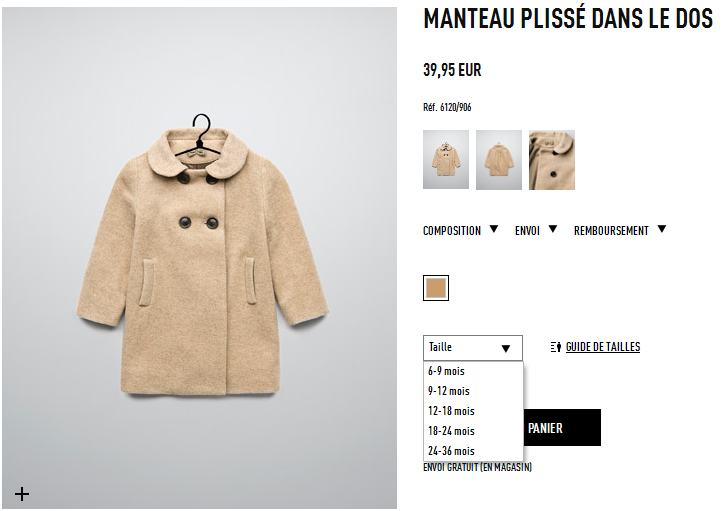Click the Composition down arrow icon
This screenshot has width=722, height=511.
point(494,229)
